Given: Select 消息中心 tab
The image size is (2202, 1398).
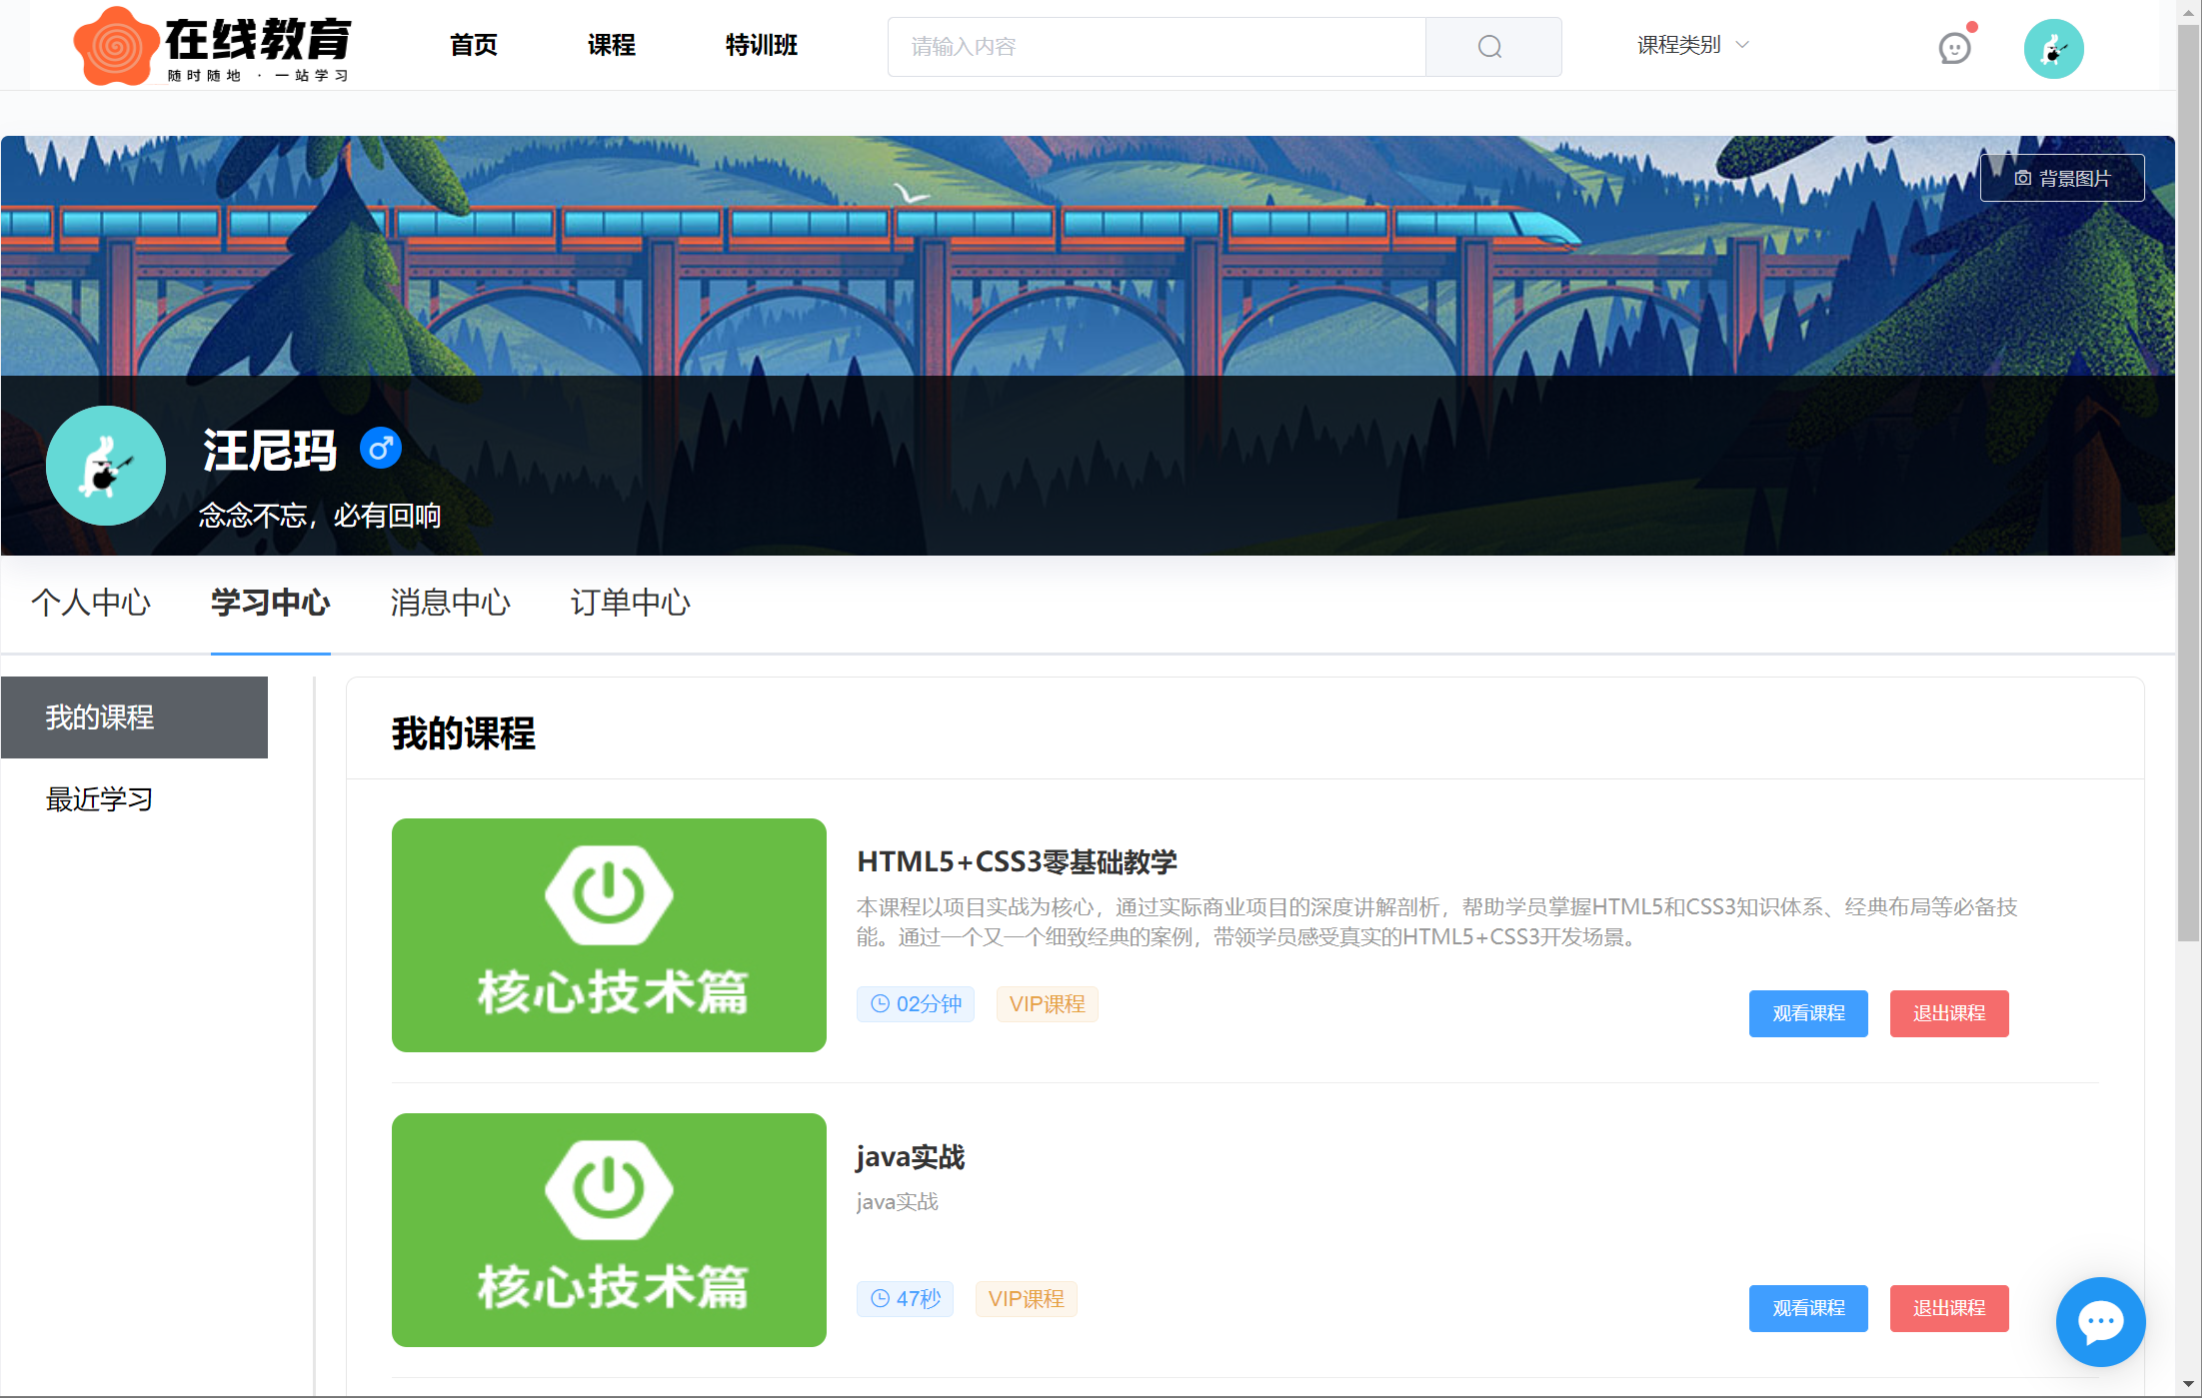Looking at the screenshot, I should point(450,603).
